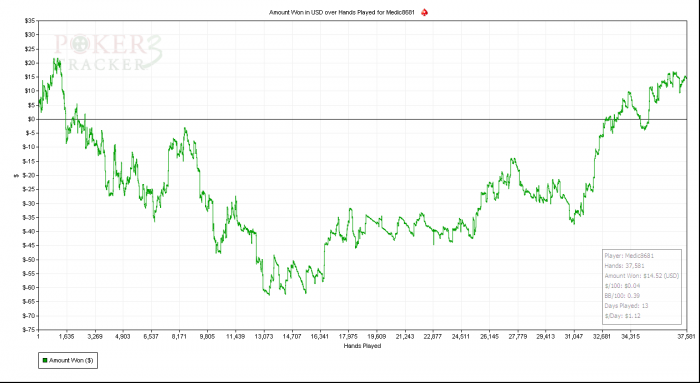The image size is (700, 383).
Task: Click the '$-50' y-axis label
Action: click(29, 260)
